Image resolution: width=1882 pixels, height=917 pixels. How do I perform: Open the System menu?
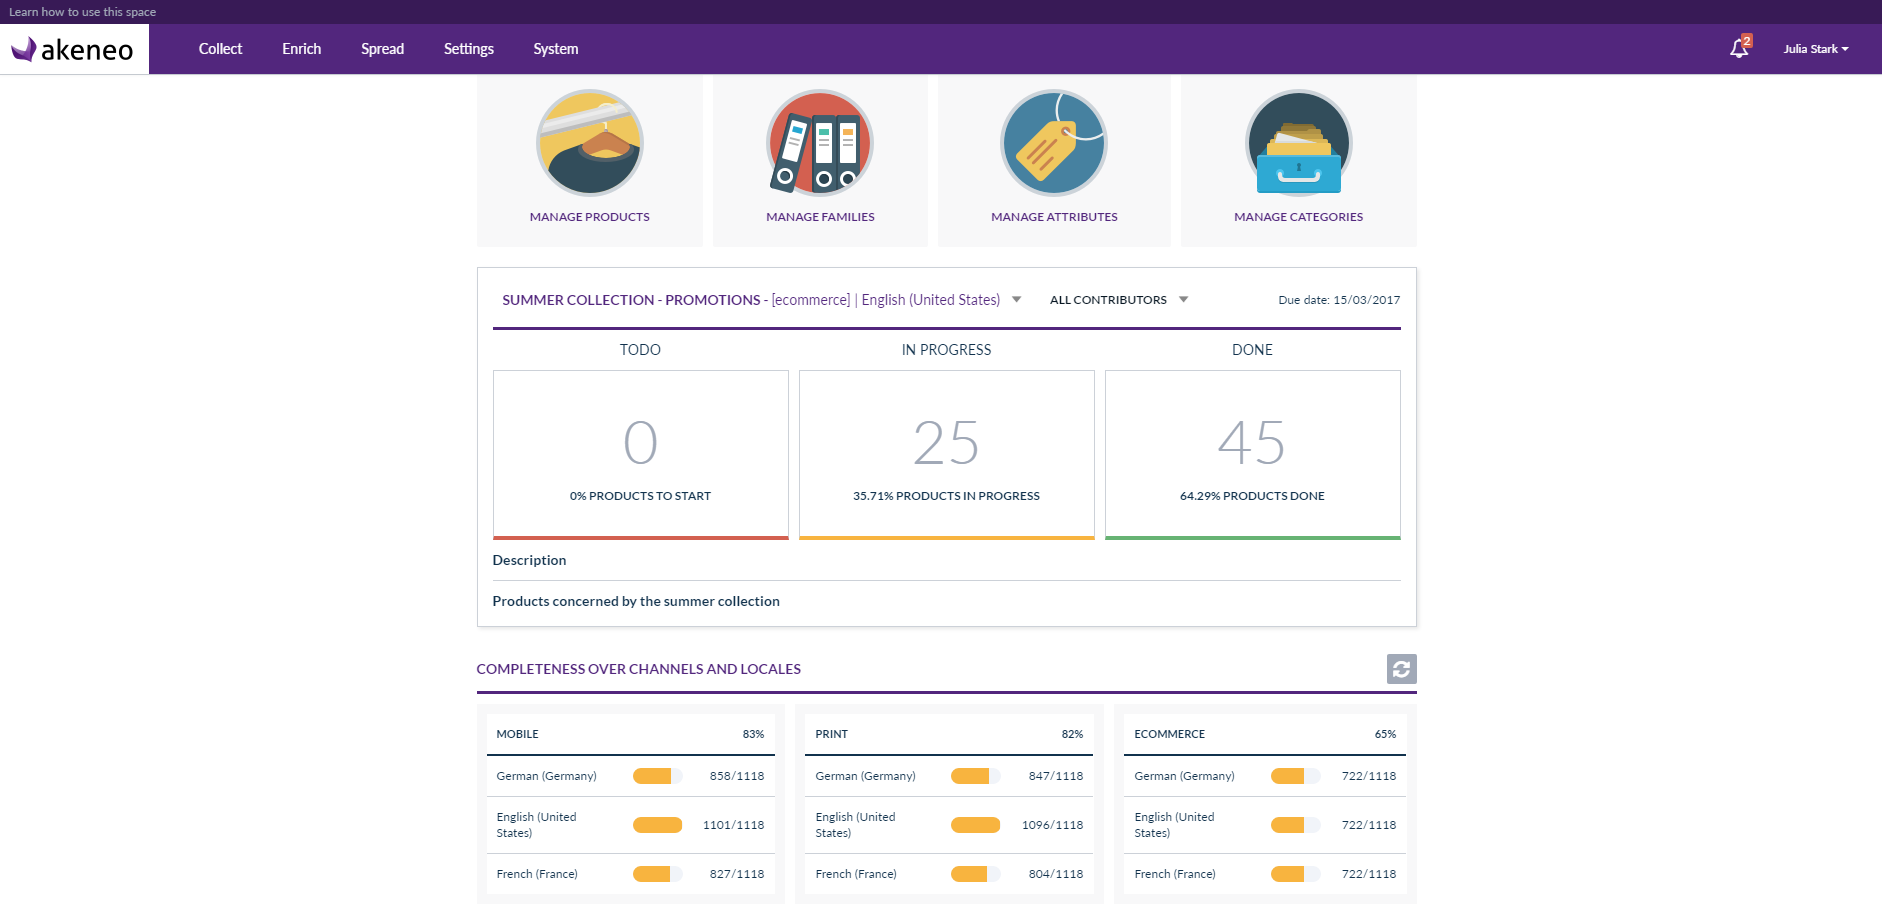click(555, 49)
